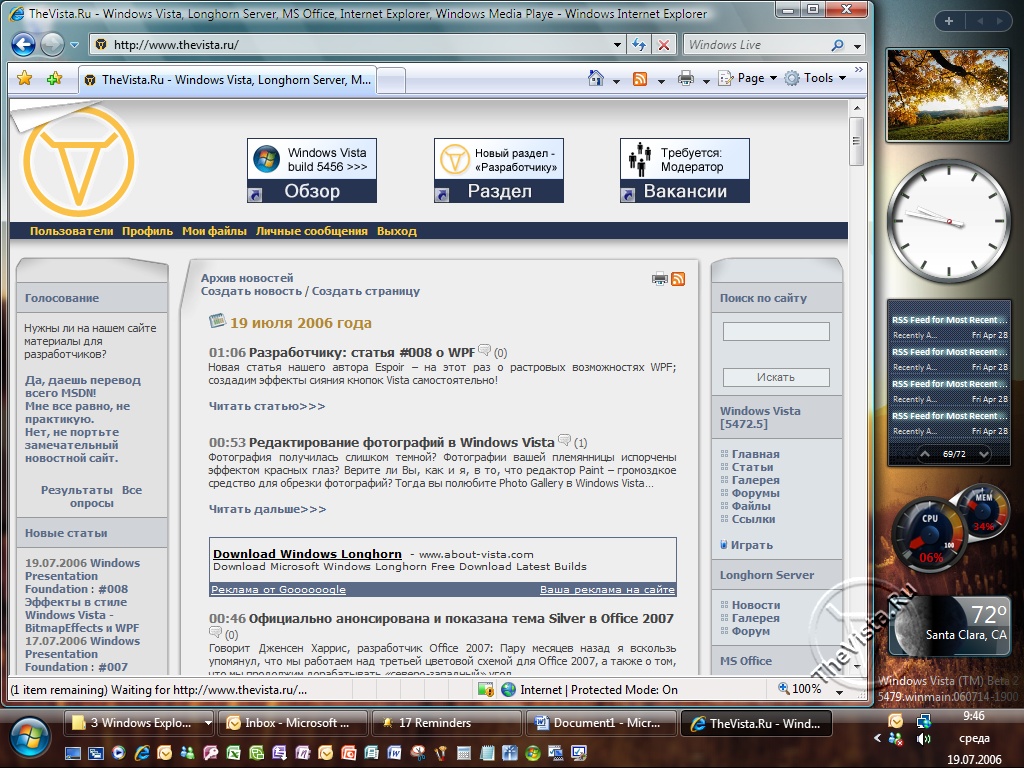Page down the RSS feed gadget

(x=984, y=454)
